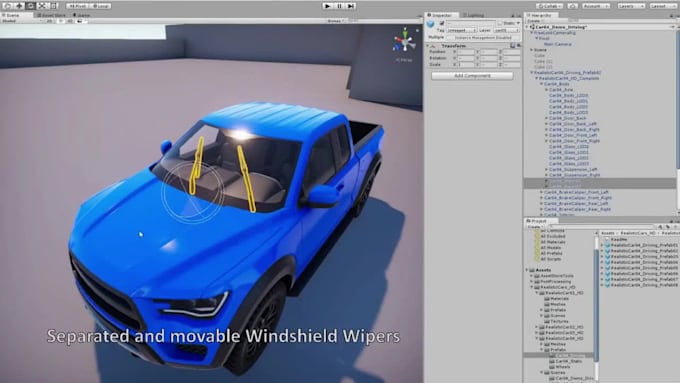
Task: Switch to the Hierarchy tab
Action: click(x=541, y=15)
